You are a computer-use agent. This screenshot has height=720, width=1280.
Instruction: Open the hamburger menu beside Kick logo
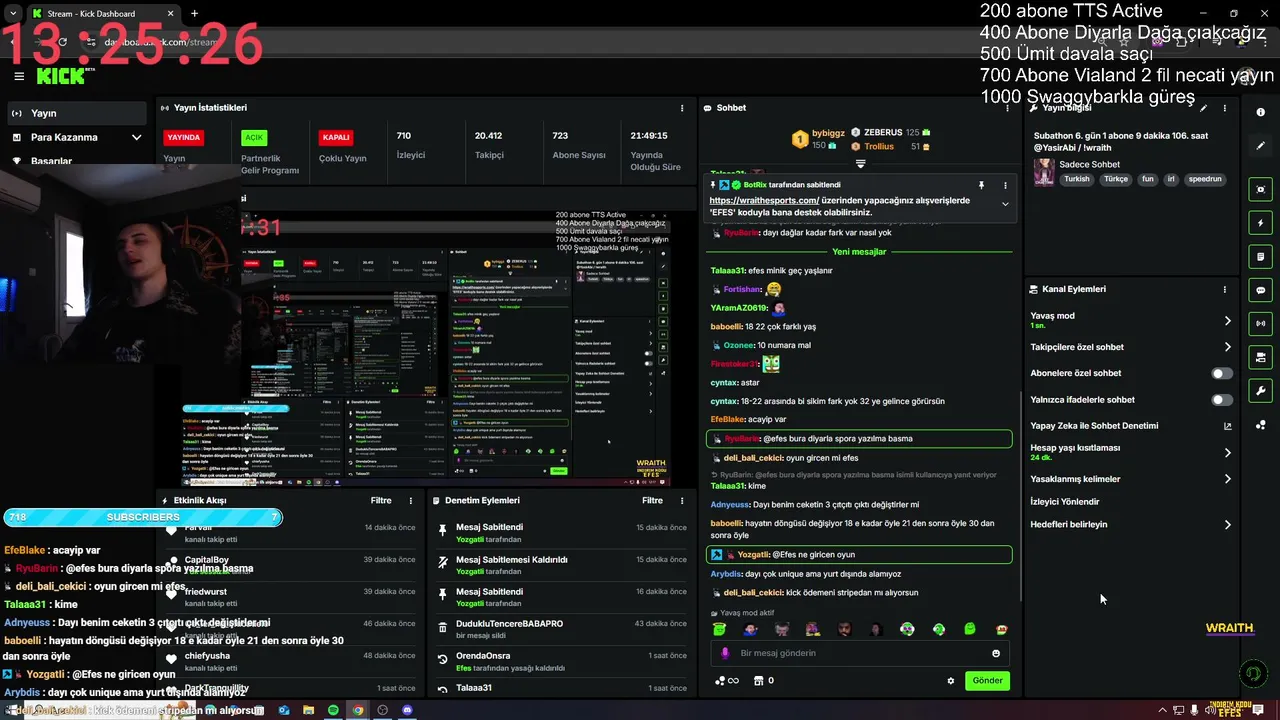tap(19, 76)
